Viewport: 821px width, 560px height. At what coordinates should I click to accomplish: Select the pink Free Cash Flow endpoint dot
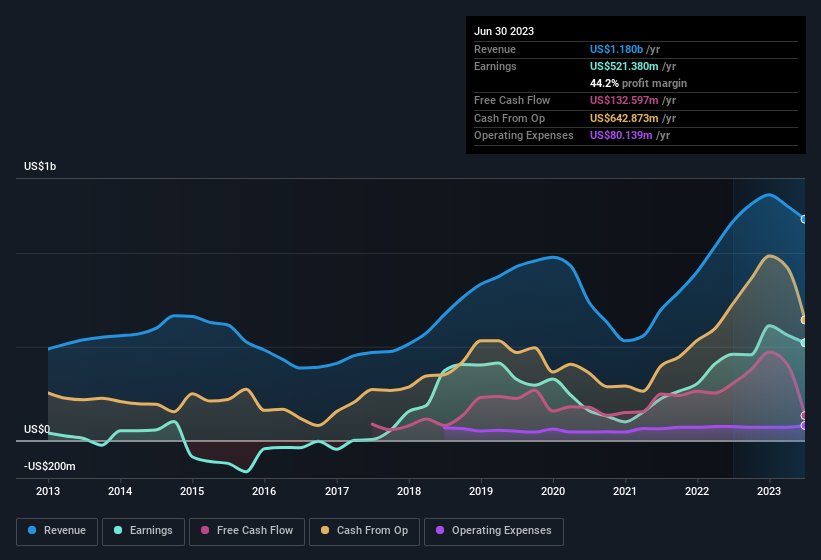tap(804, 415)
